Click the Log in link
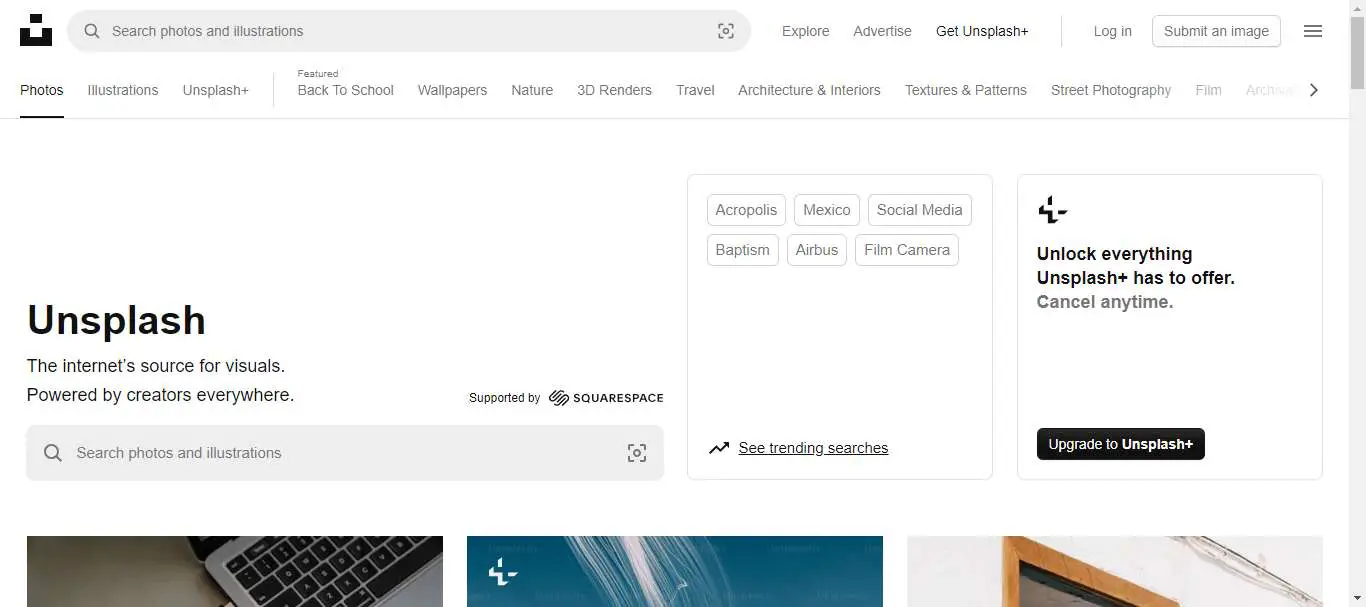This screenshot has width=1366, height=607. (1113, 31)
